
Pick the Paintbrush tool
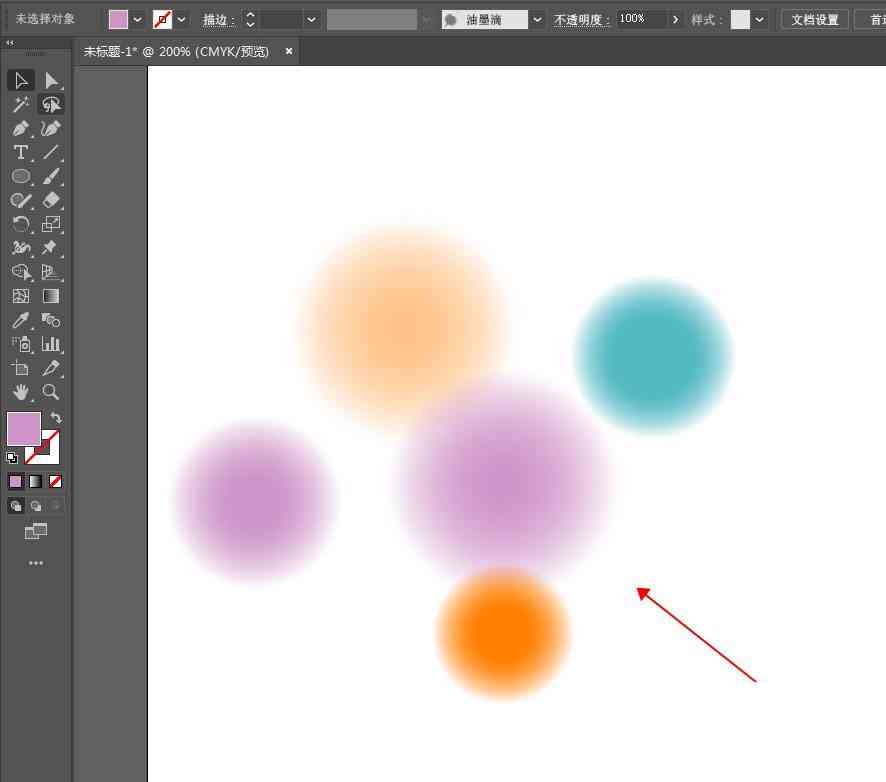pyautogui.click(x=51, y=176)
